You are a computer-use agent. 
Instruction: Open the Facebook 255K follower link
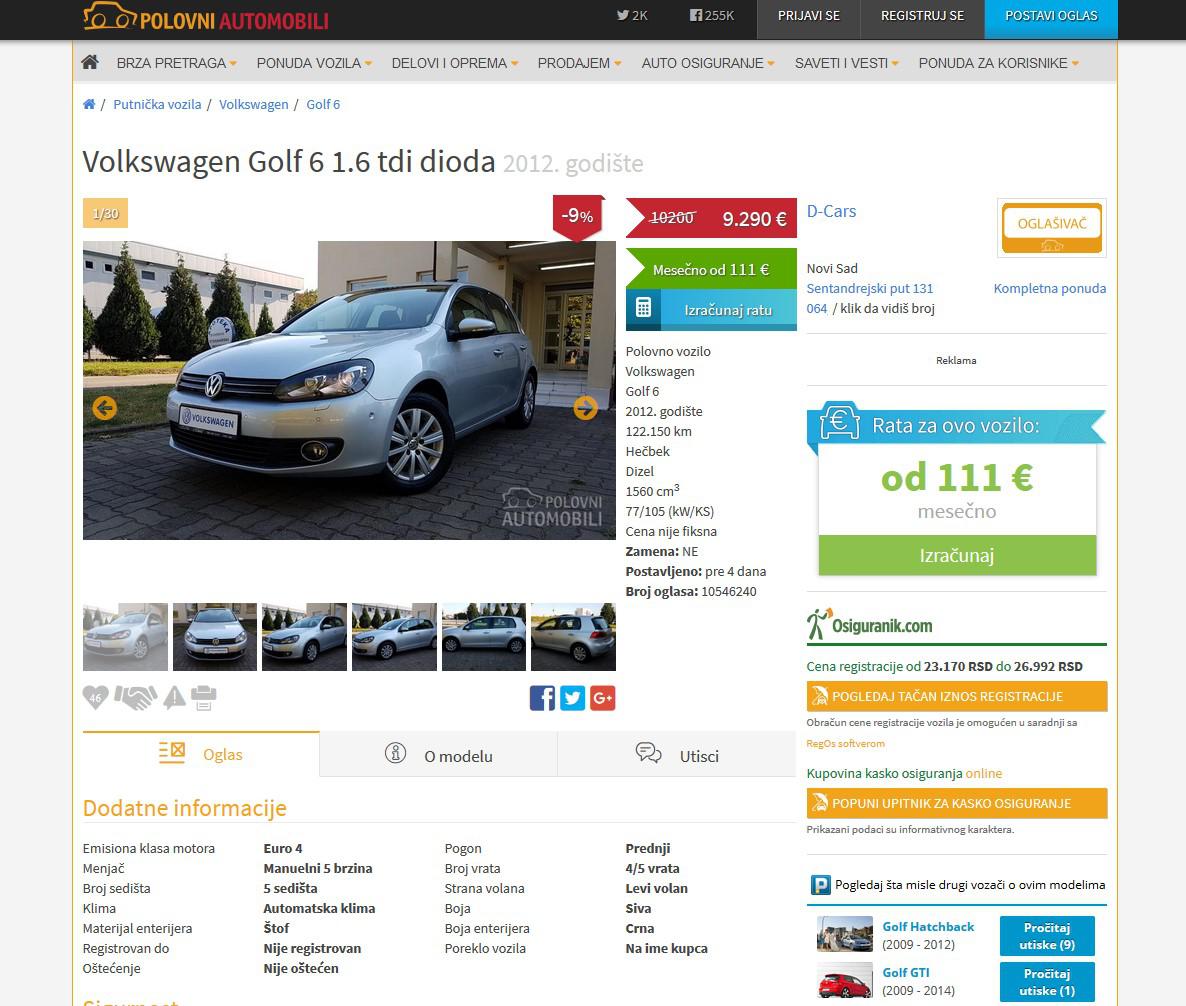click(x=712, y=15)
